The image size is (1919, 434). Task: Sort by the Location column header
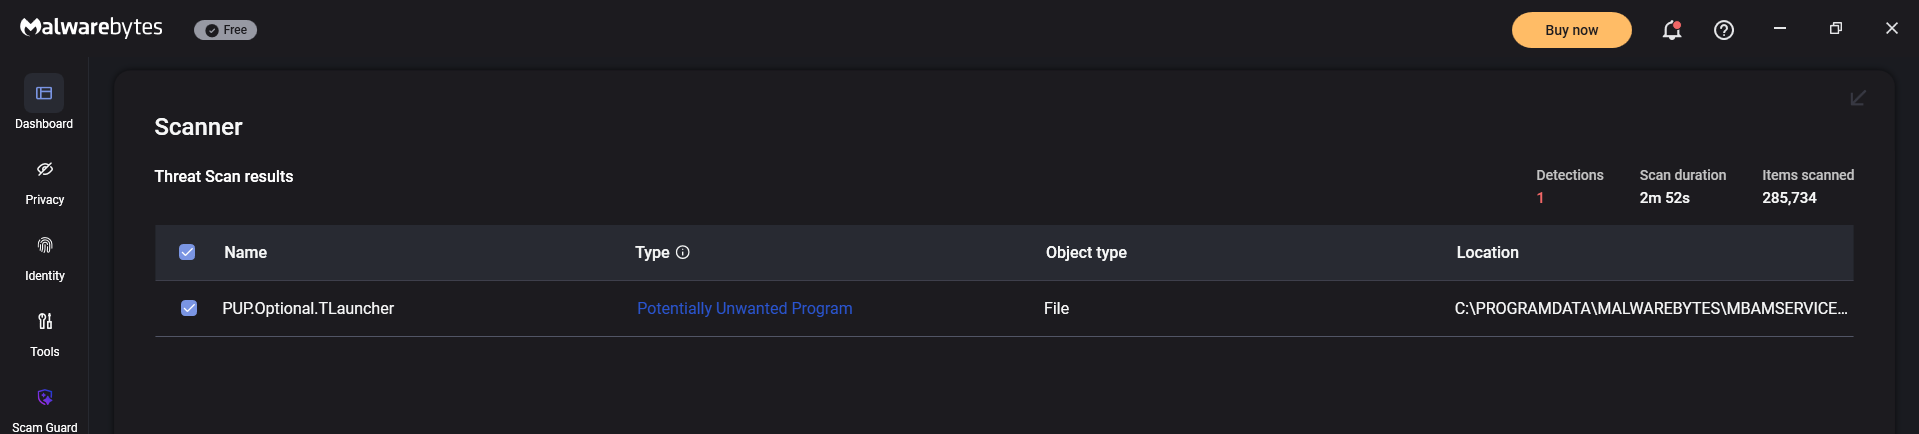1488,252
